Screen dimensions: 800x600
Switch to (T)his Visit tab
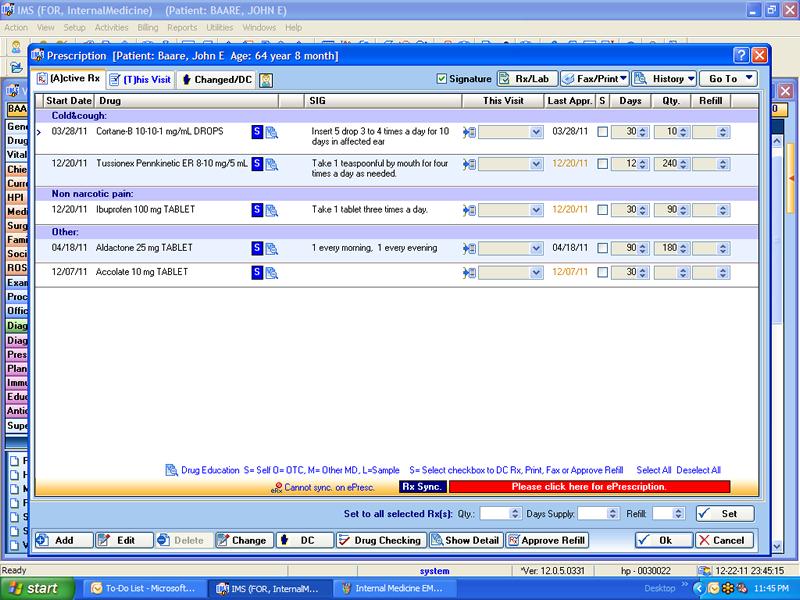point(141,80)
